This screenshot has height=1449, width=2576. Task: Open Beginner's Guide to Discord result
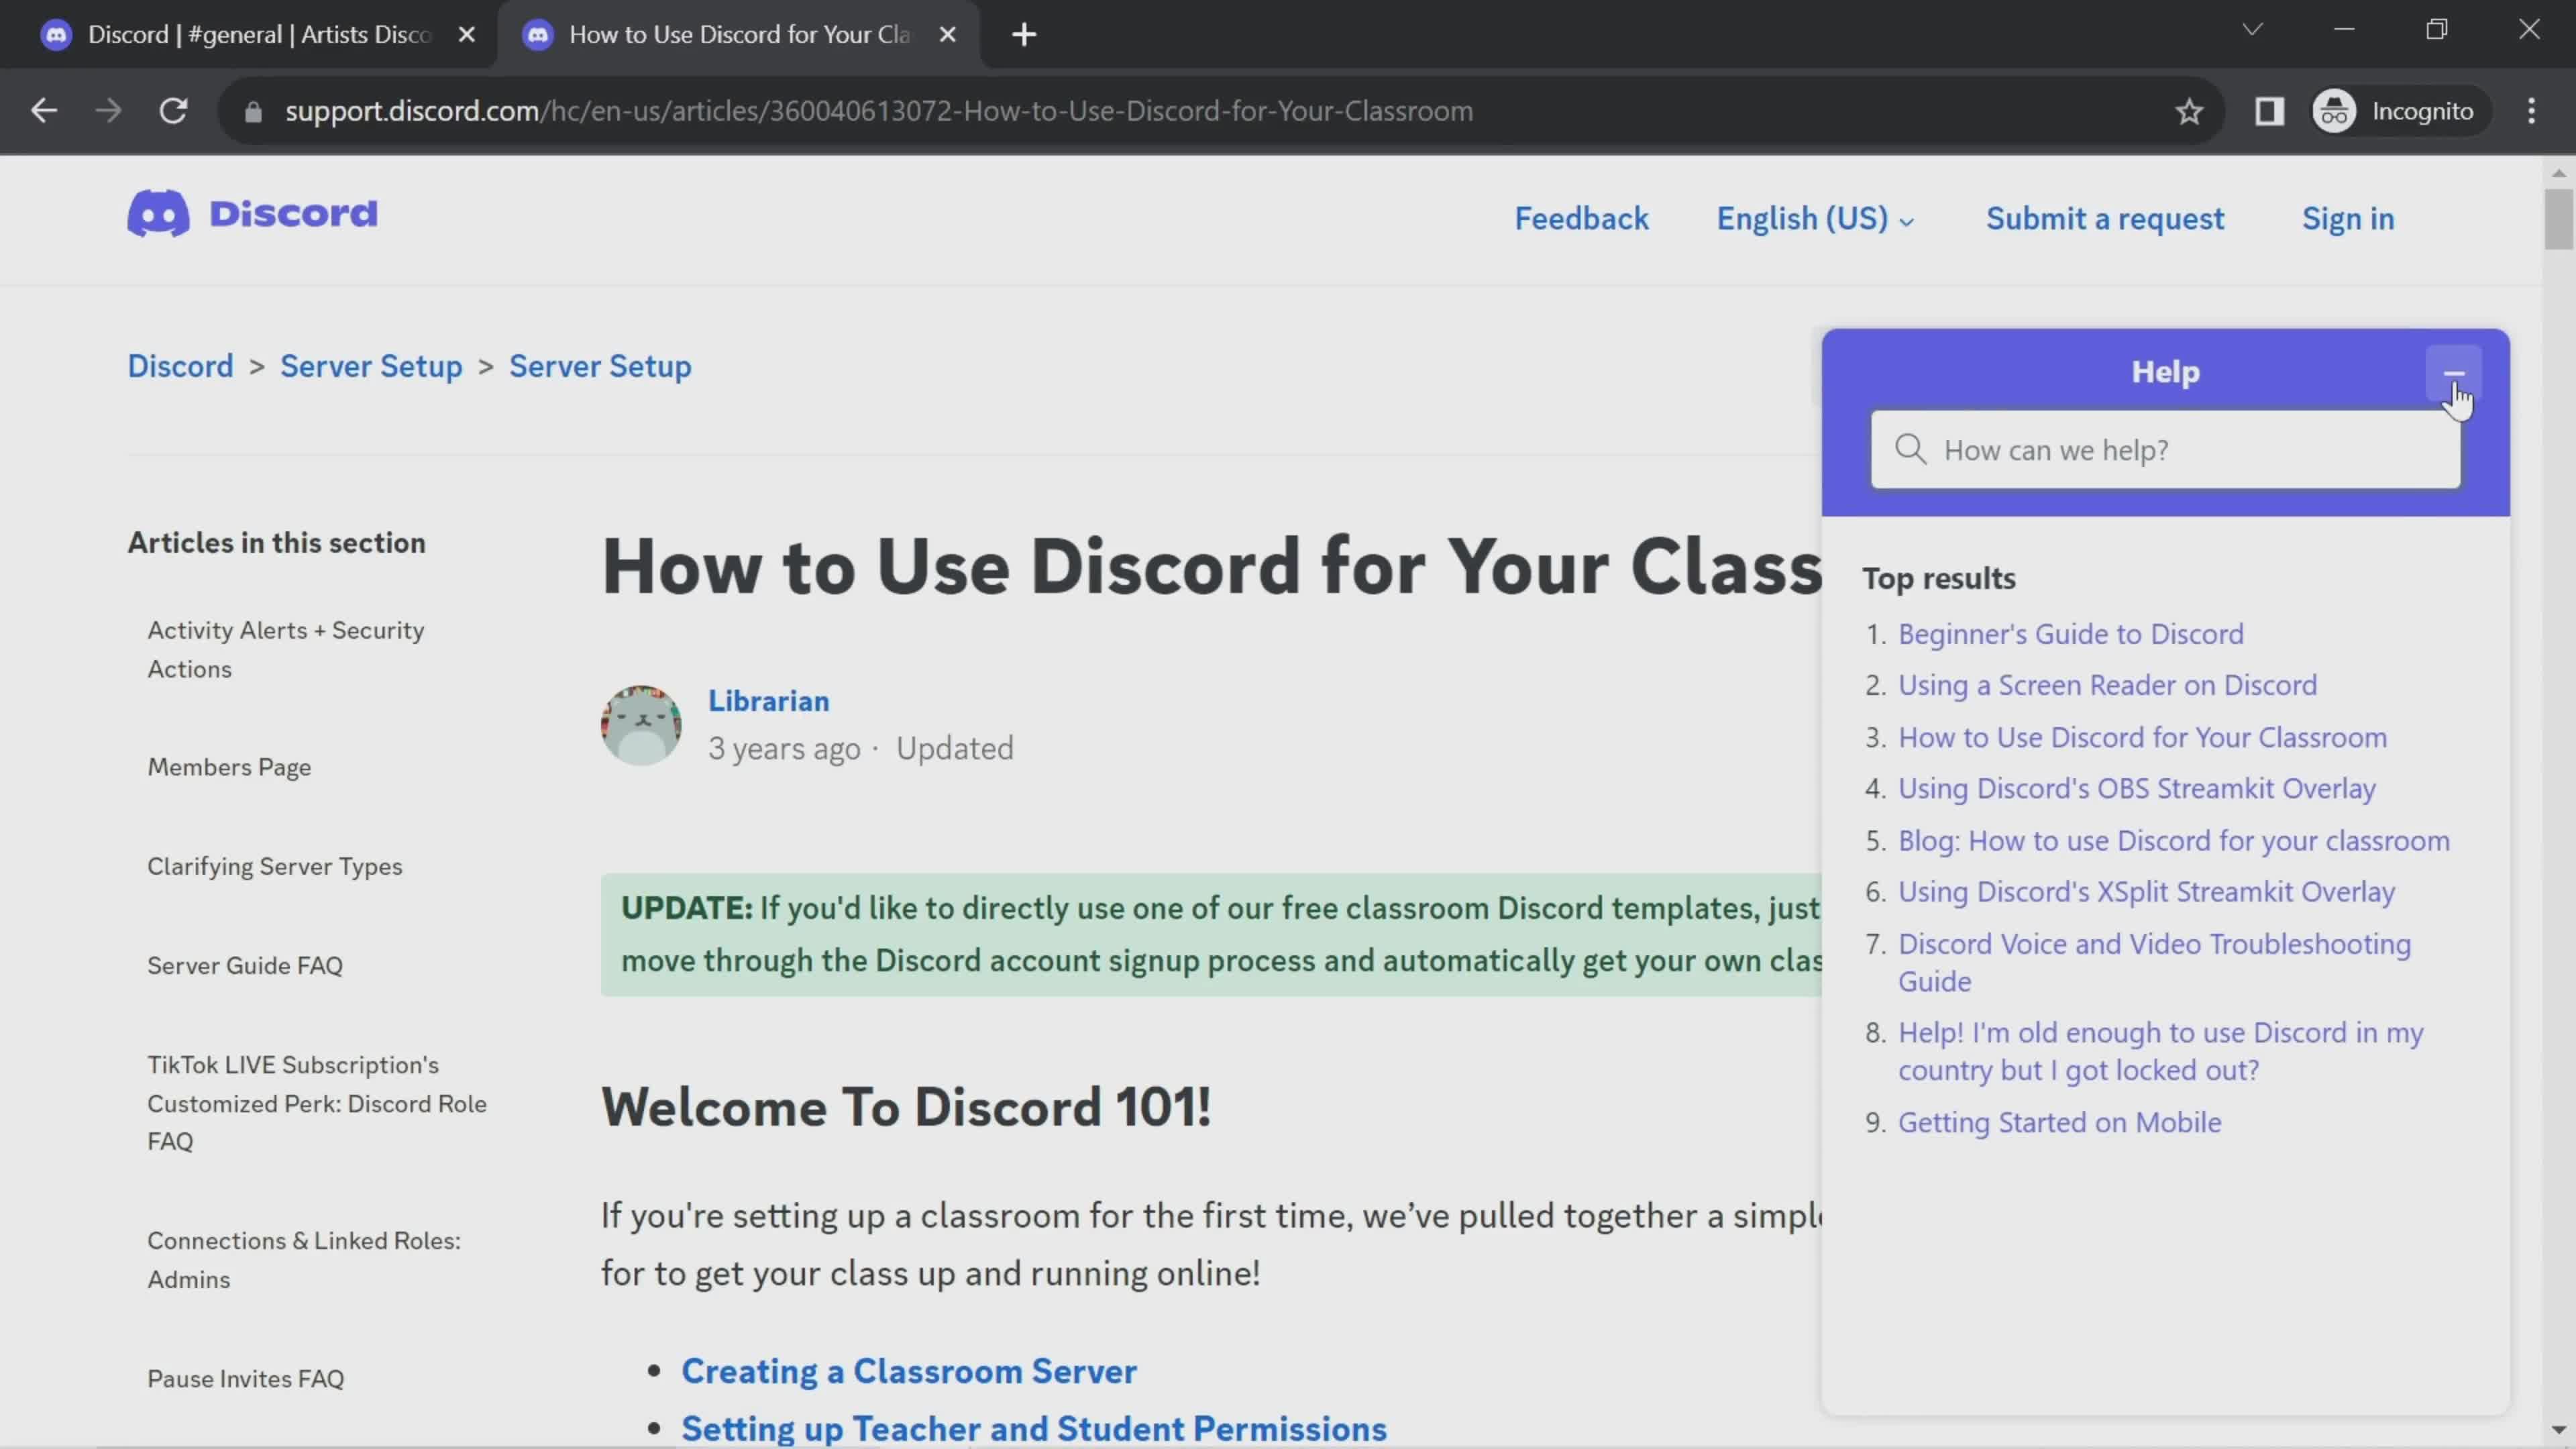pyautogui.click(x=2071, y=634)
